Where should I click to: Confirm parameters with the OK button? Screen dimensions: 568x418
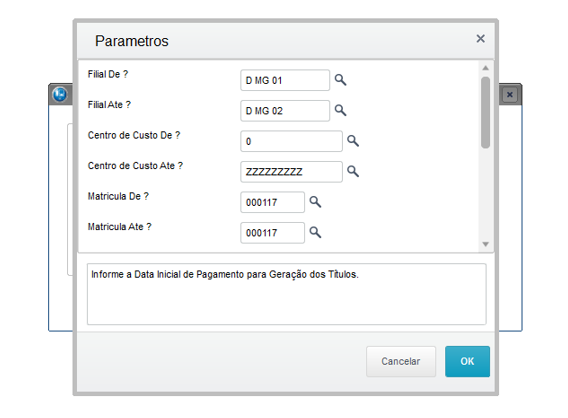[x=467, y=361]
